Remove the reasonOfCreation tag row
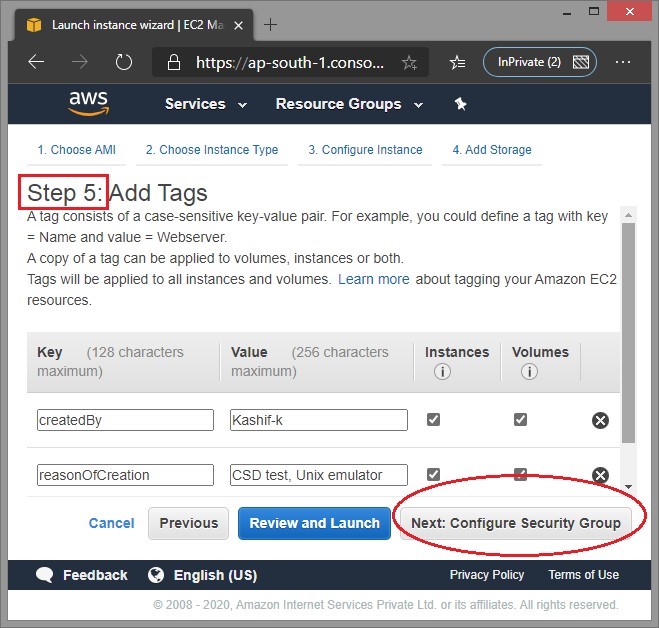 coord(600,475)
